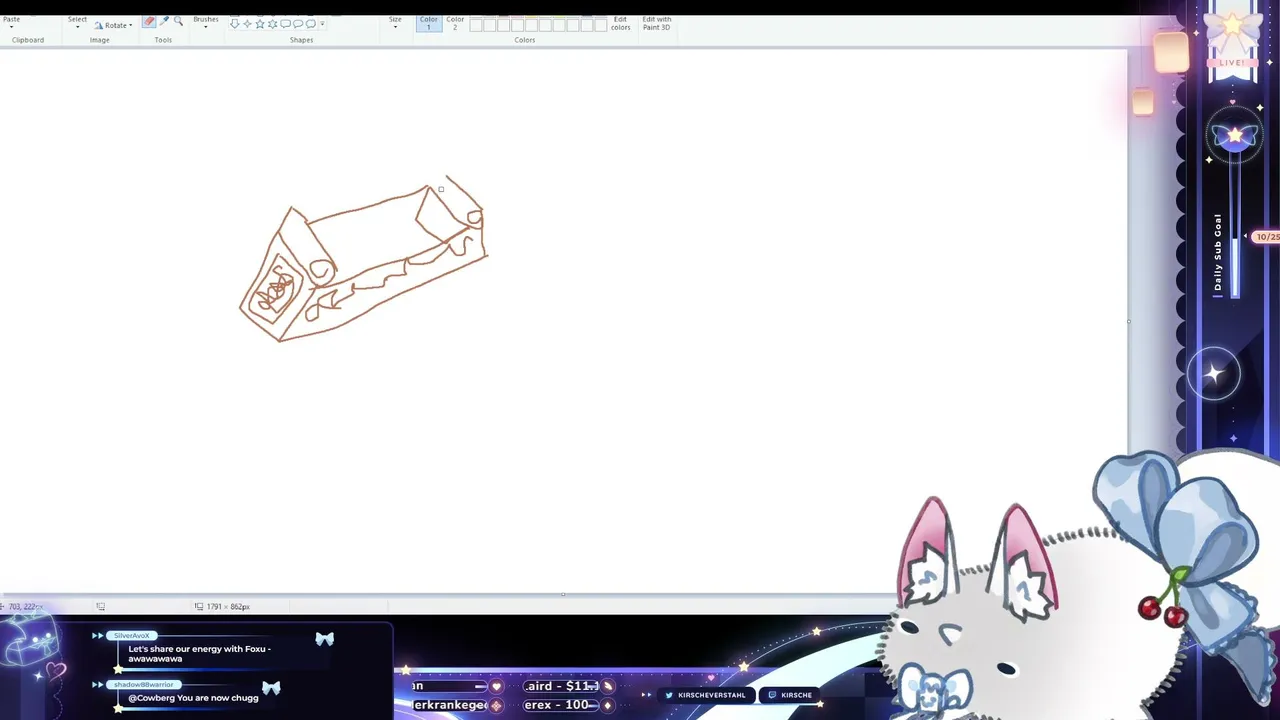Image resolution: width=1280 pixels, height=720 pixels.
Task: Open Edit colors dialog
Action: point(621,23)
